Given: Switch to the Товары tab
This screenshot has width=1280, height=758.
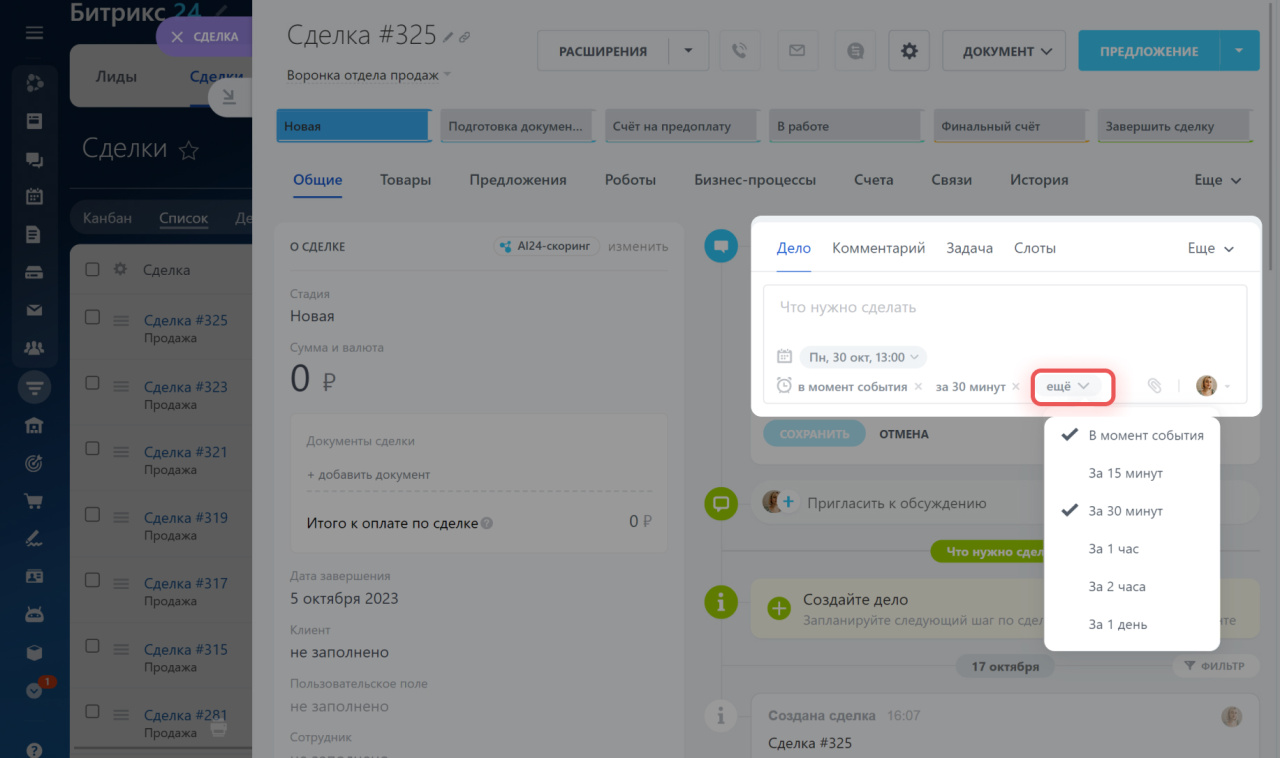Looking at the screenshot, I should (x=405, y=180).
